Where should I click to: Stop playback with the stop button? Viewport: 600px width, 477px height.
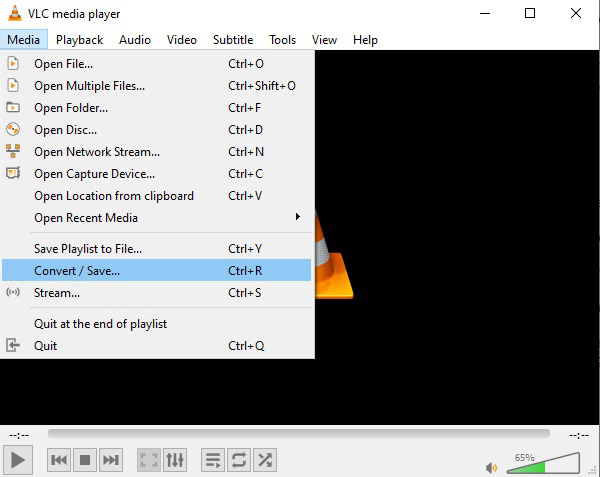85,460
